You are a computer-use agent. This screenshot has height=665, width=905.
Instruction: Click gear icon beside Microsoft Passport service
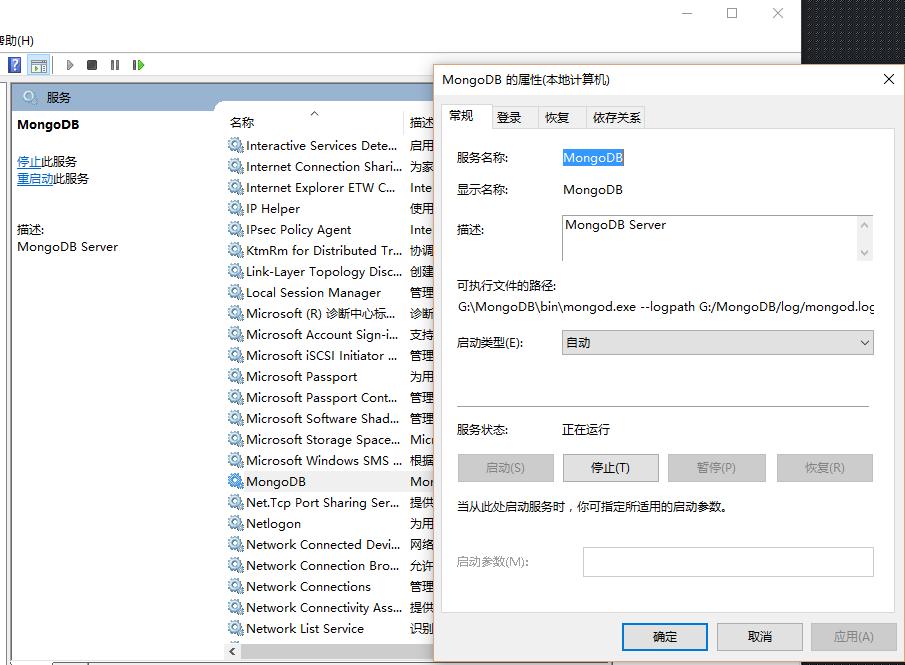point(235,376)
